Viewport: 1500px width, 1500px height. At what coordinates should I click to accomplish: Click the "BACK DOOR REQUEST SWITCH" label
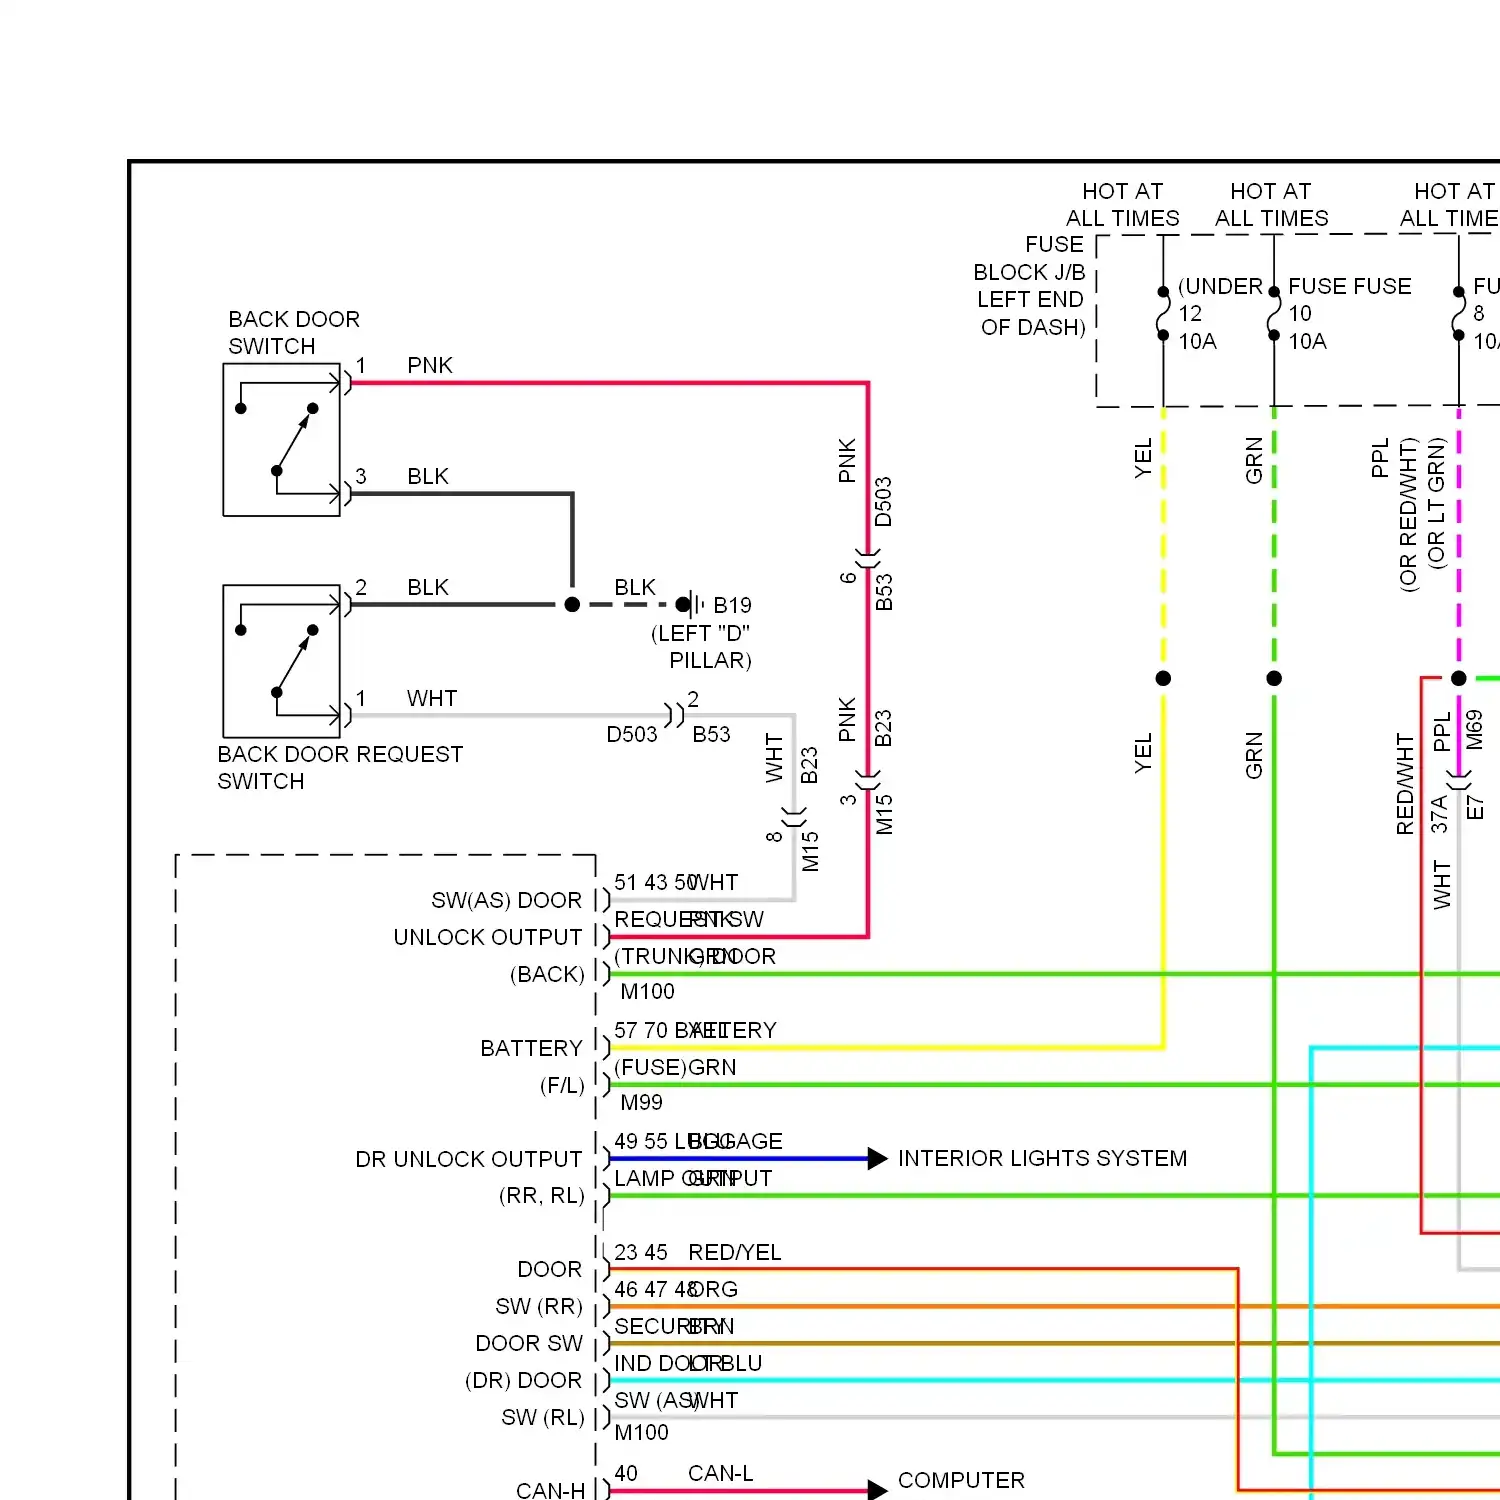[x=340, y=768]
